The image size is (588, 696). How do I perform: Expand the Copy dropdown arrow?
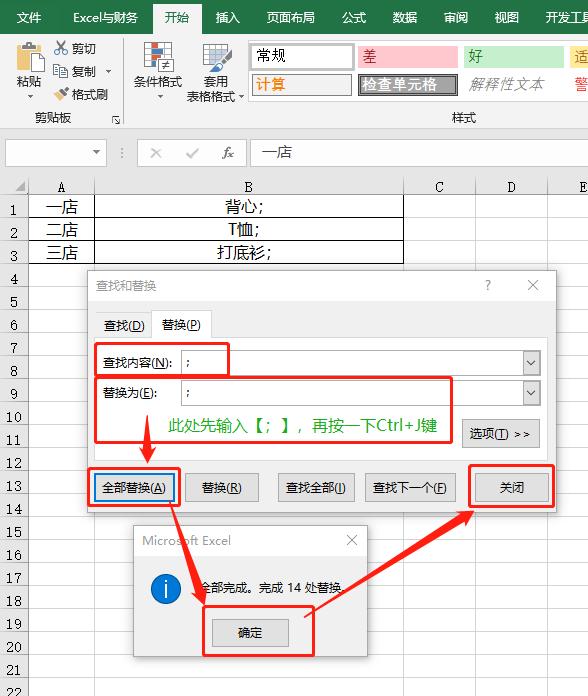coord(109,71)
